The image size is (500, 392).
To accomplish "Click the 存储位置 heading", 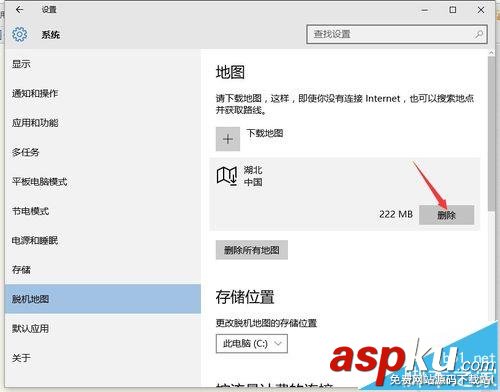I will [x=245, y=297].
